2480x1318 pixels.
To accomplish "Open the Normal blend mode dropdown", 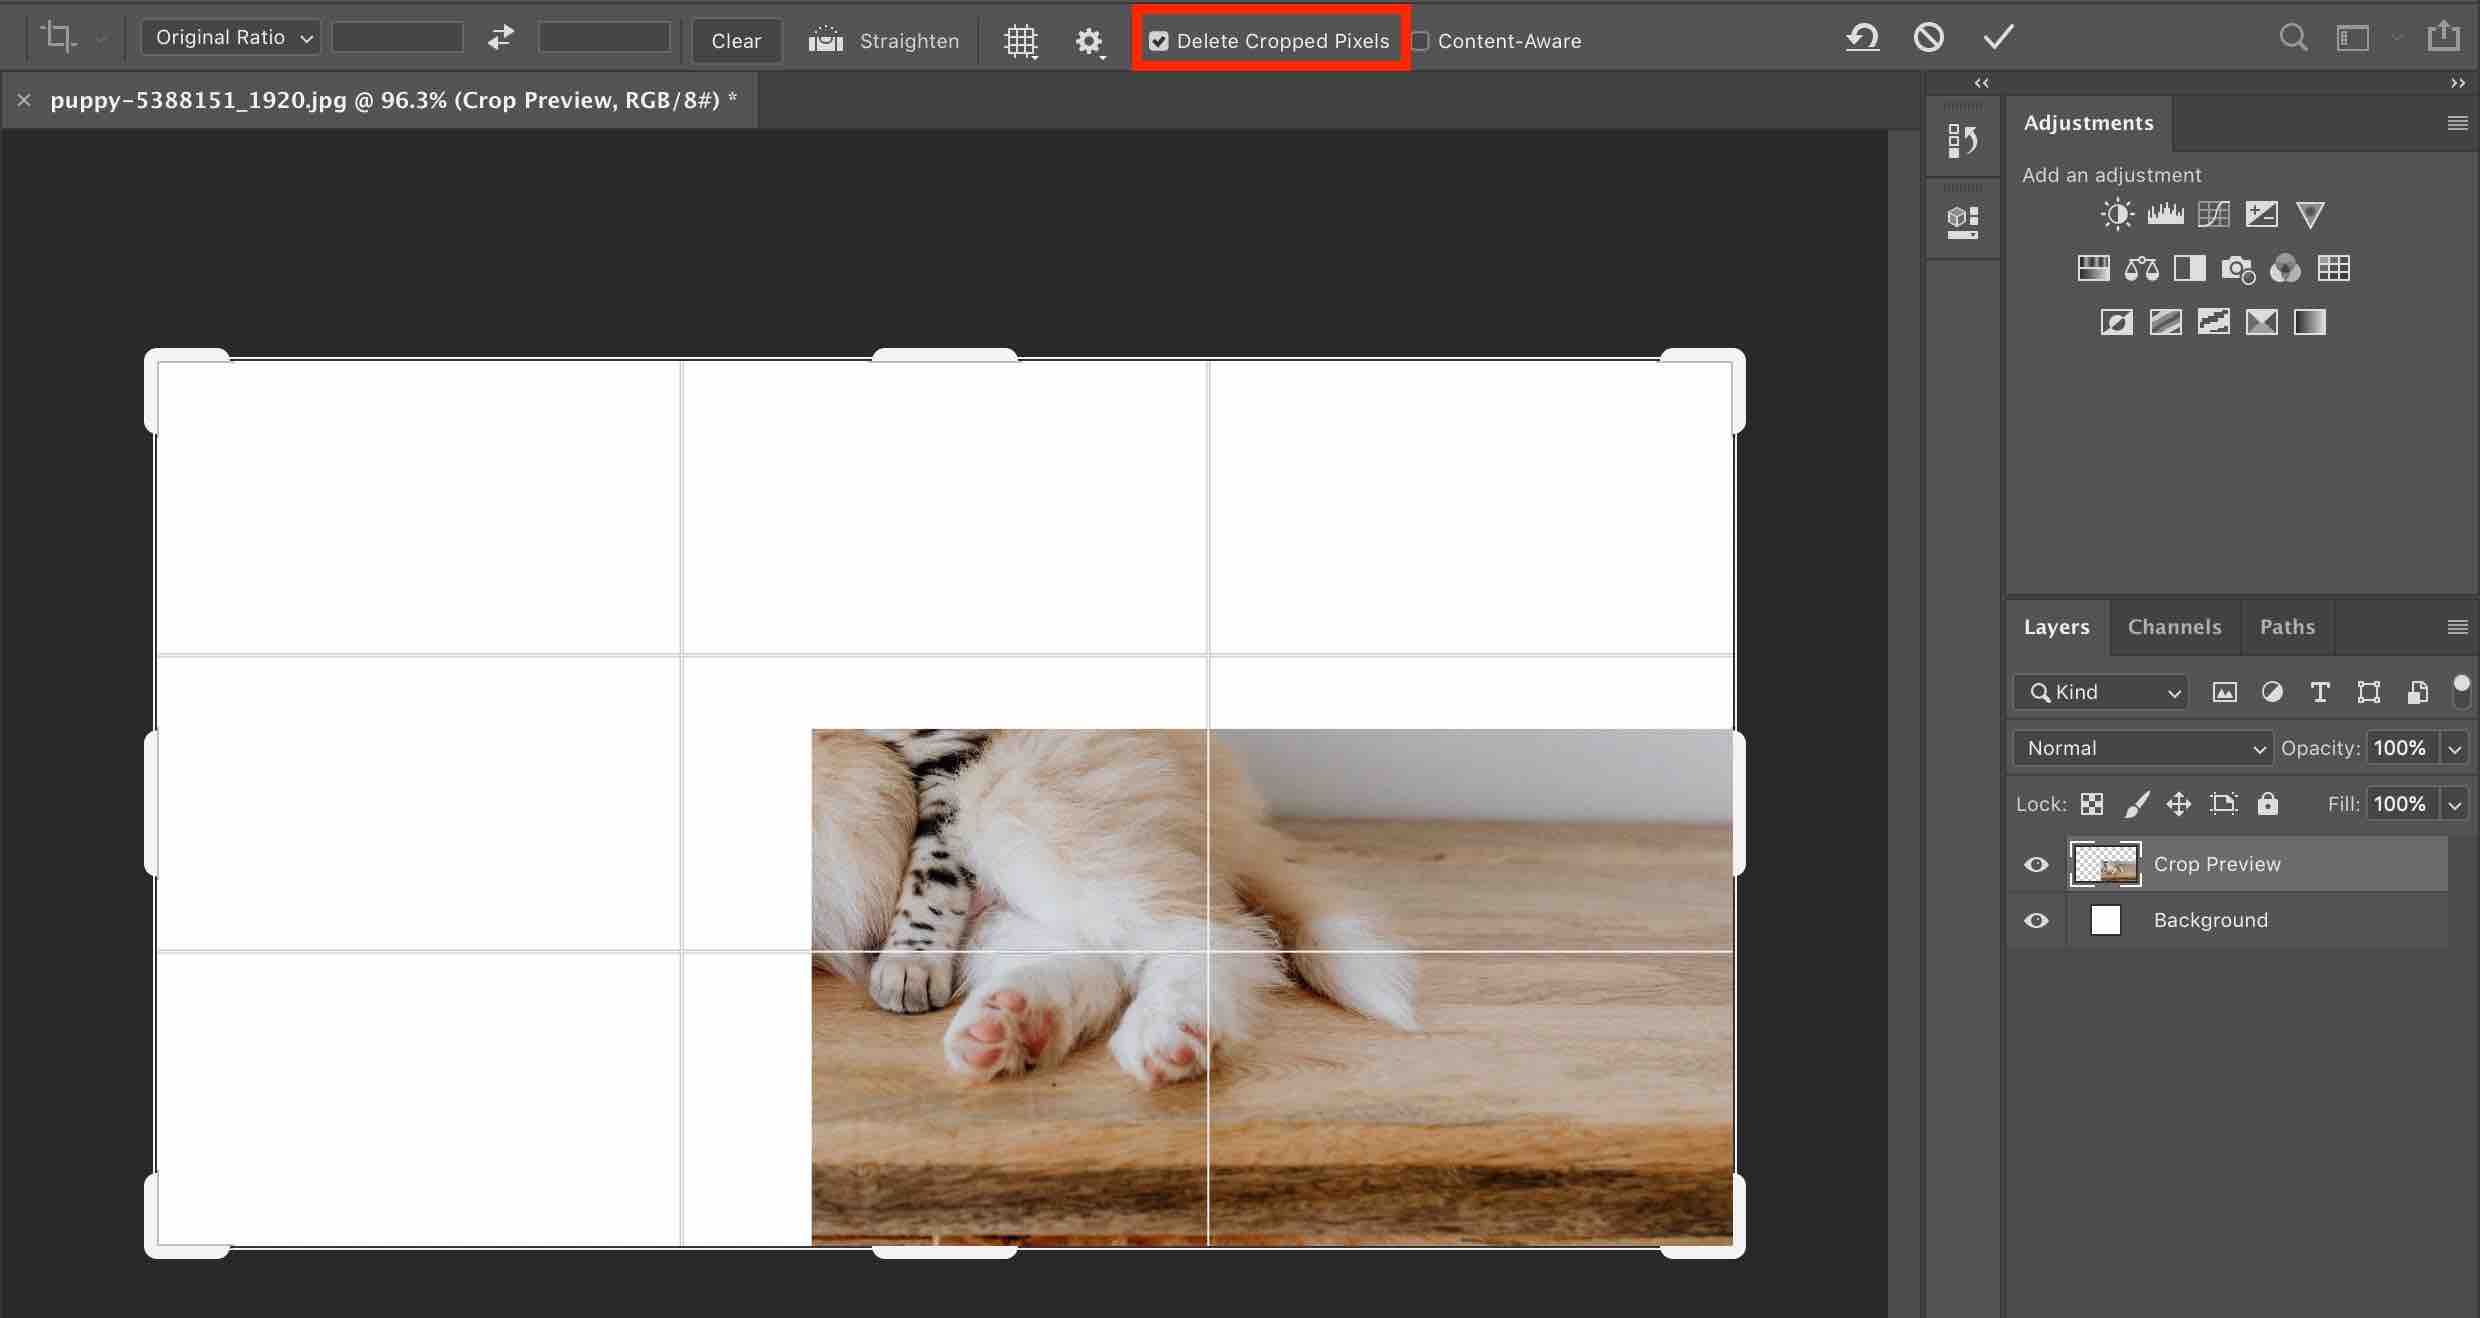I will (x=2143, y=748).
